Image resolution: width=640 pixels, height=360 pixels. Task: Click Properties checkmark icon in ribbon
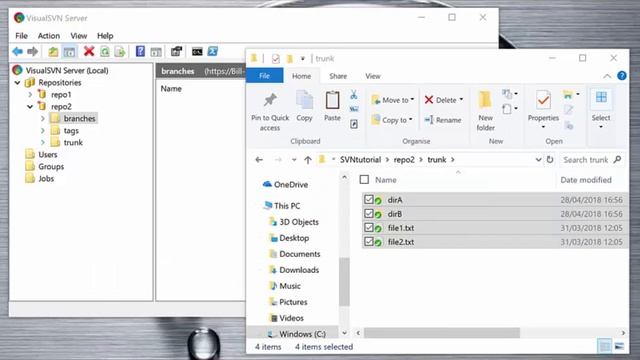(x=543, y=100)
